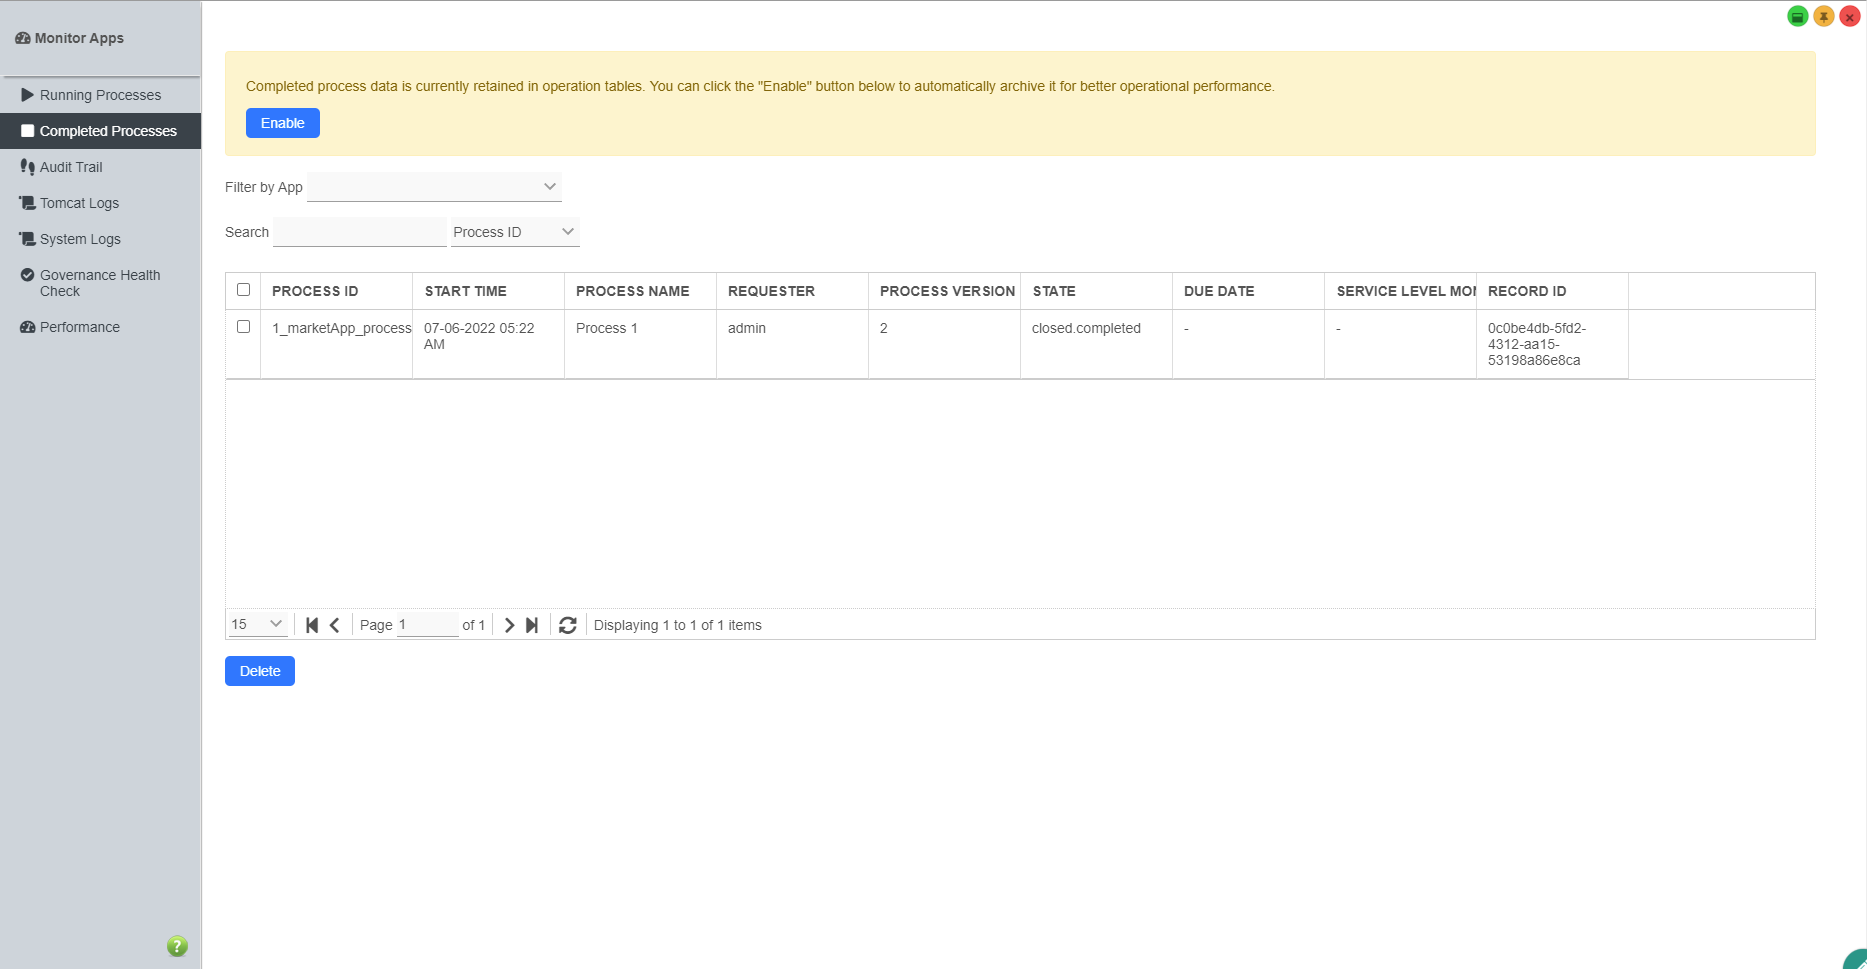This screenshot has width=1867, height=969.
Task: Jump to last page icon
Action: (532, 625)
